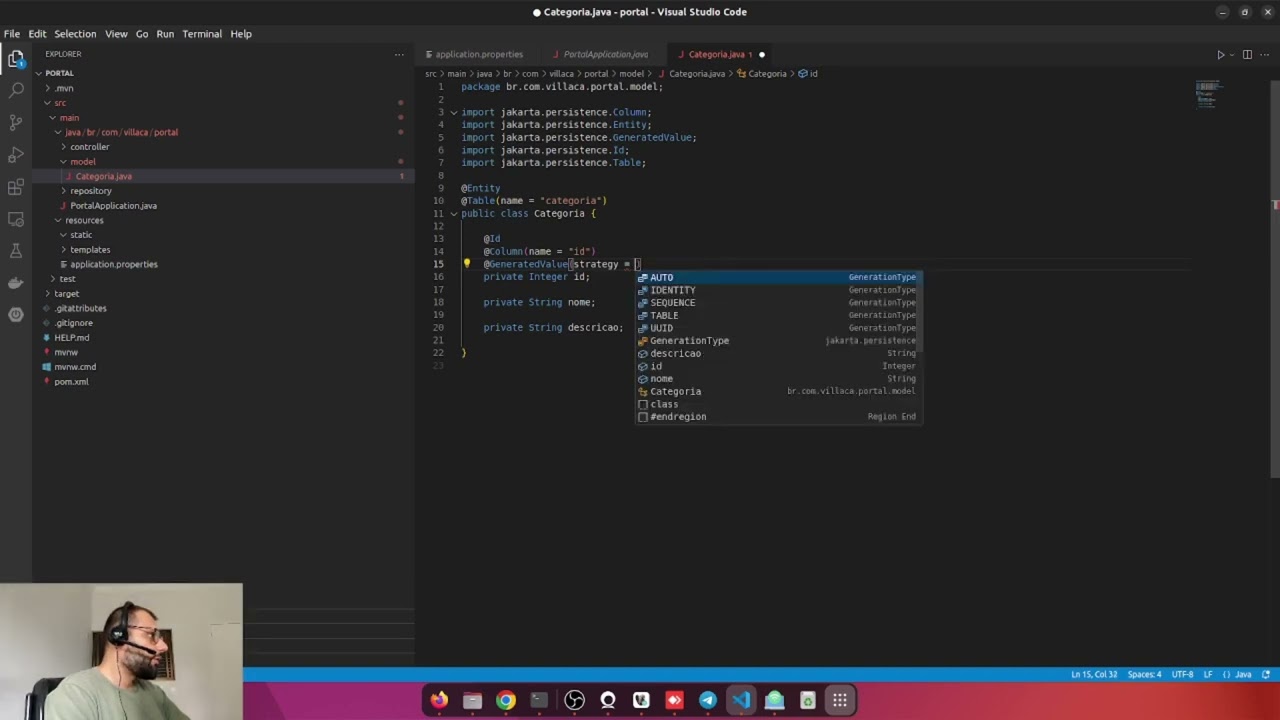Open the Docker view in the activity bar

coord(16,283)
